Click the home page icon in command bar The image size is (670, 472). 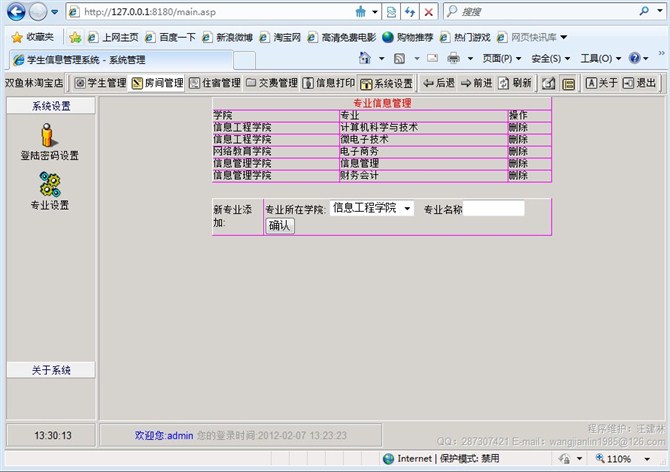pyautogui.click(x=364, y=58)
